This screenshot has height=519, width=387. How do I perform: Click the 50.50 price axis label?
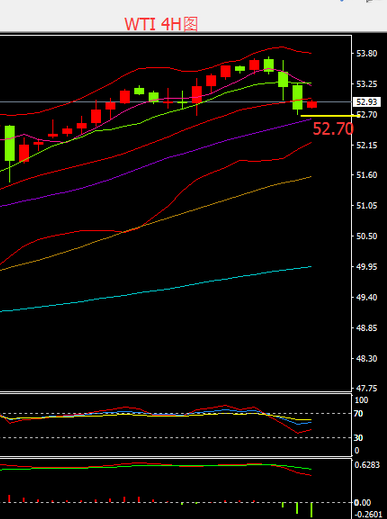[367, 236]
